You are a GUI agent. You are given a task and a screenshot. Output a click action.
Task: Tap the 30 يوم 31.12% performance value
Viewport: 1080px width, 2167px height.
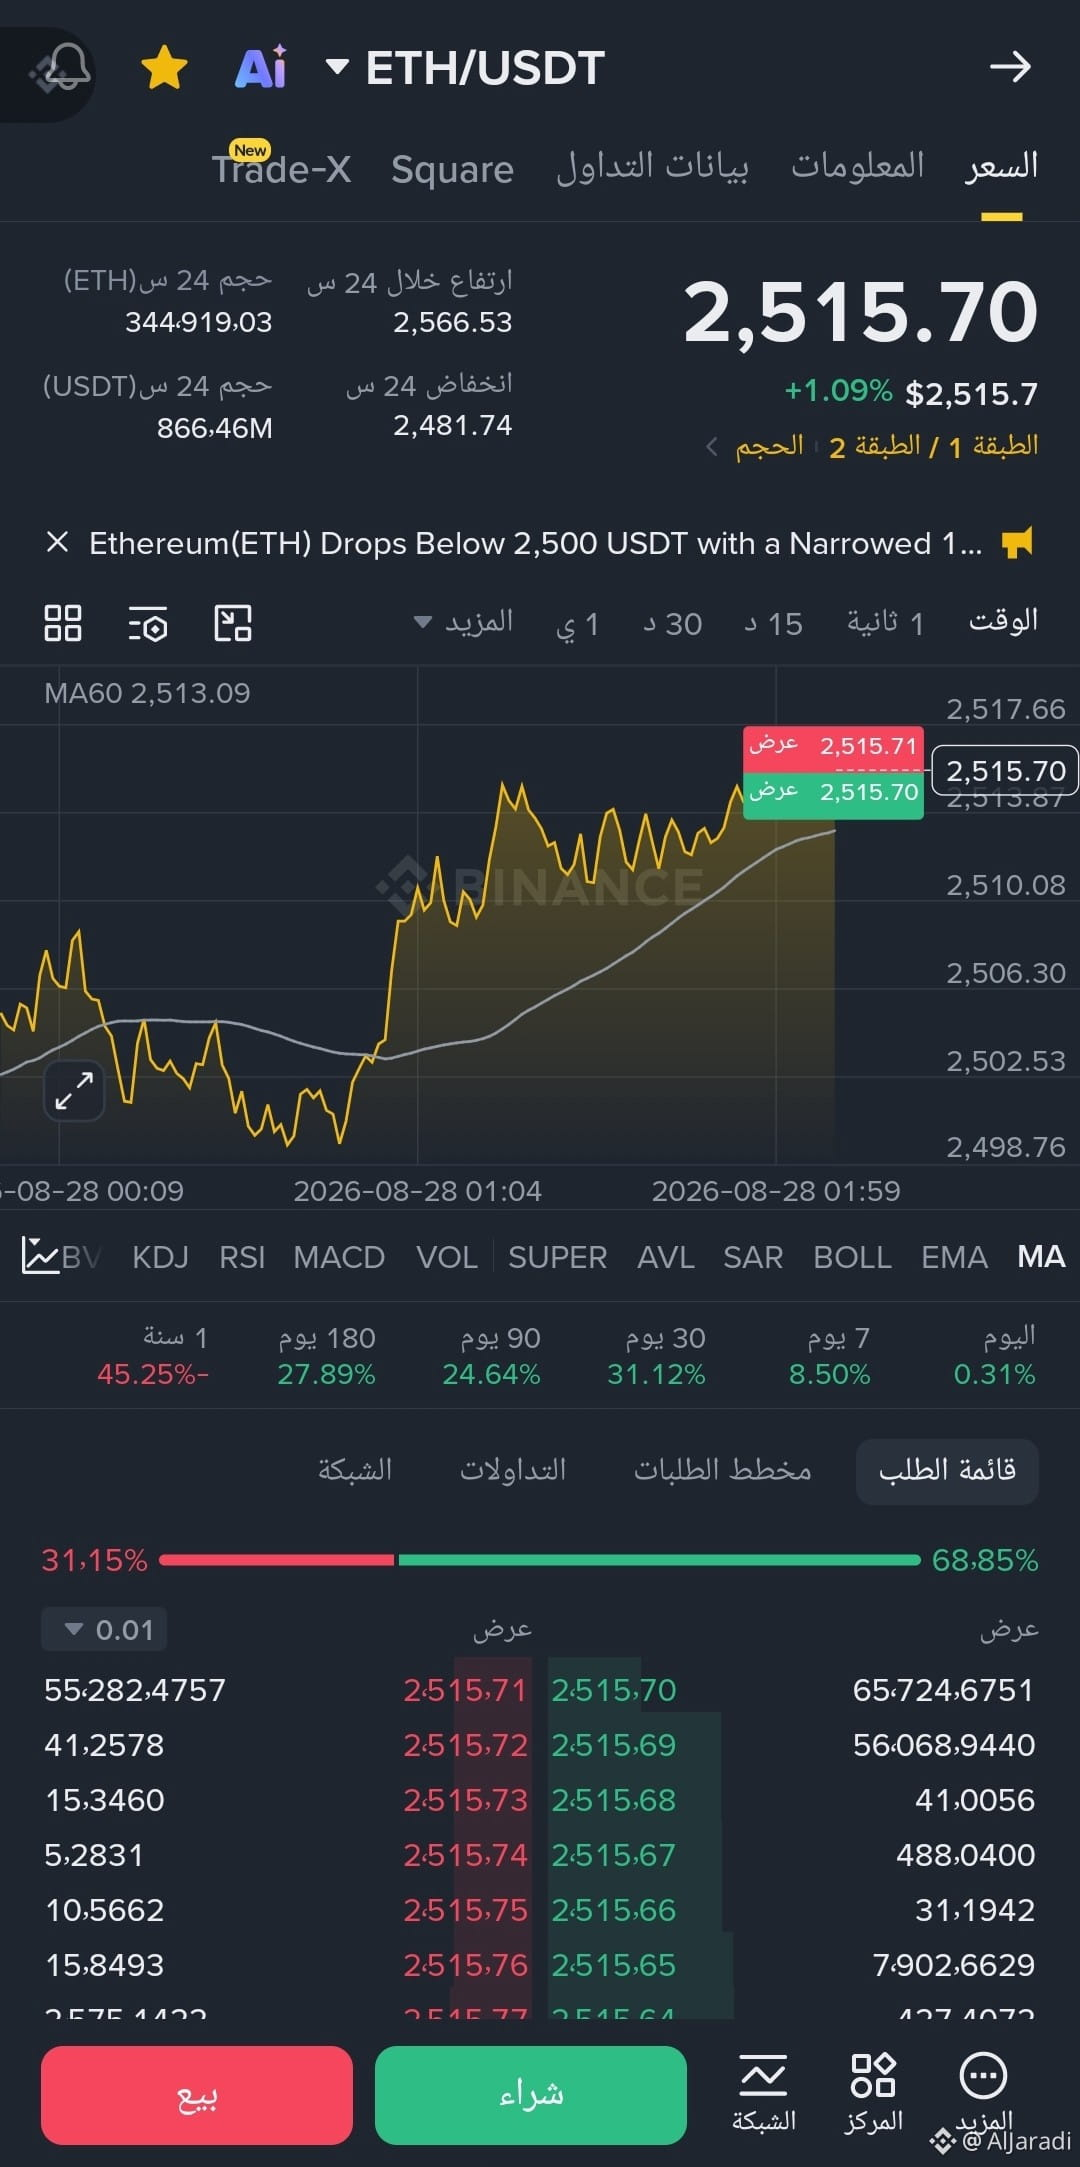656,1374
